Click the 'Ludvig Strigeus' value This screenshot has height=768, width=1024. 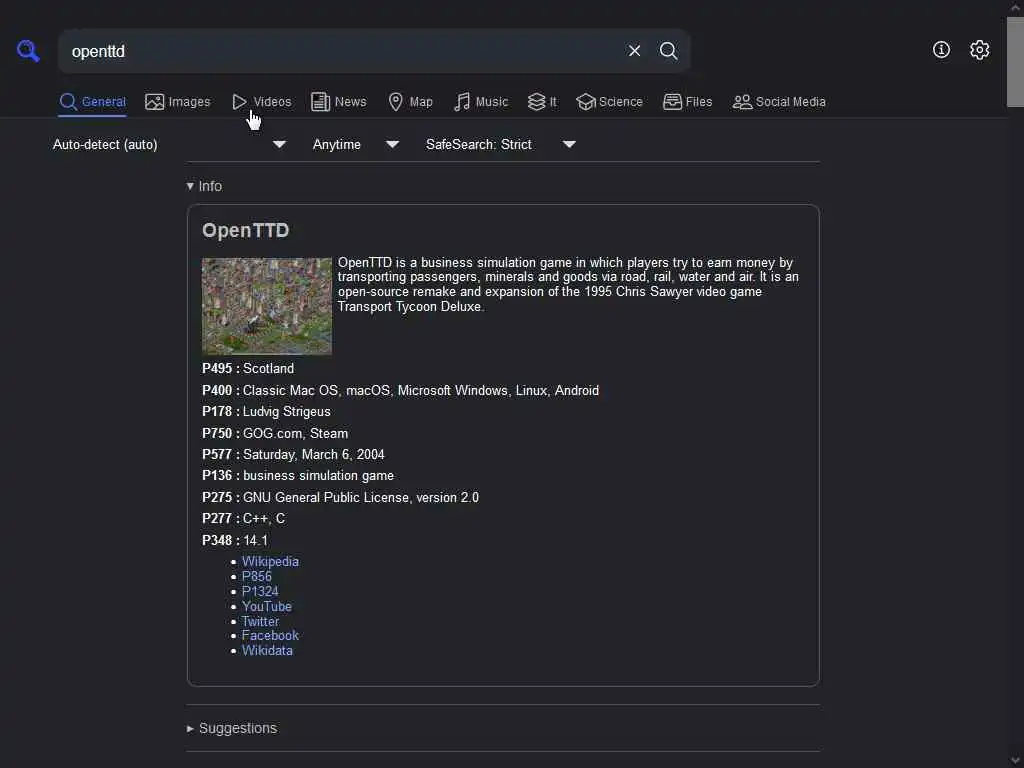(287, 411)
